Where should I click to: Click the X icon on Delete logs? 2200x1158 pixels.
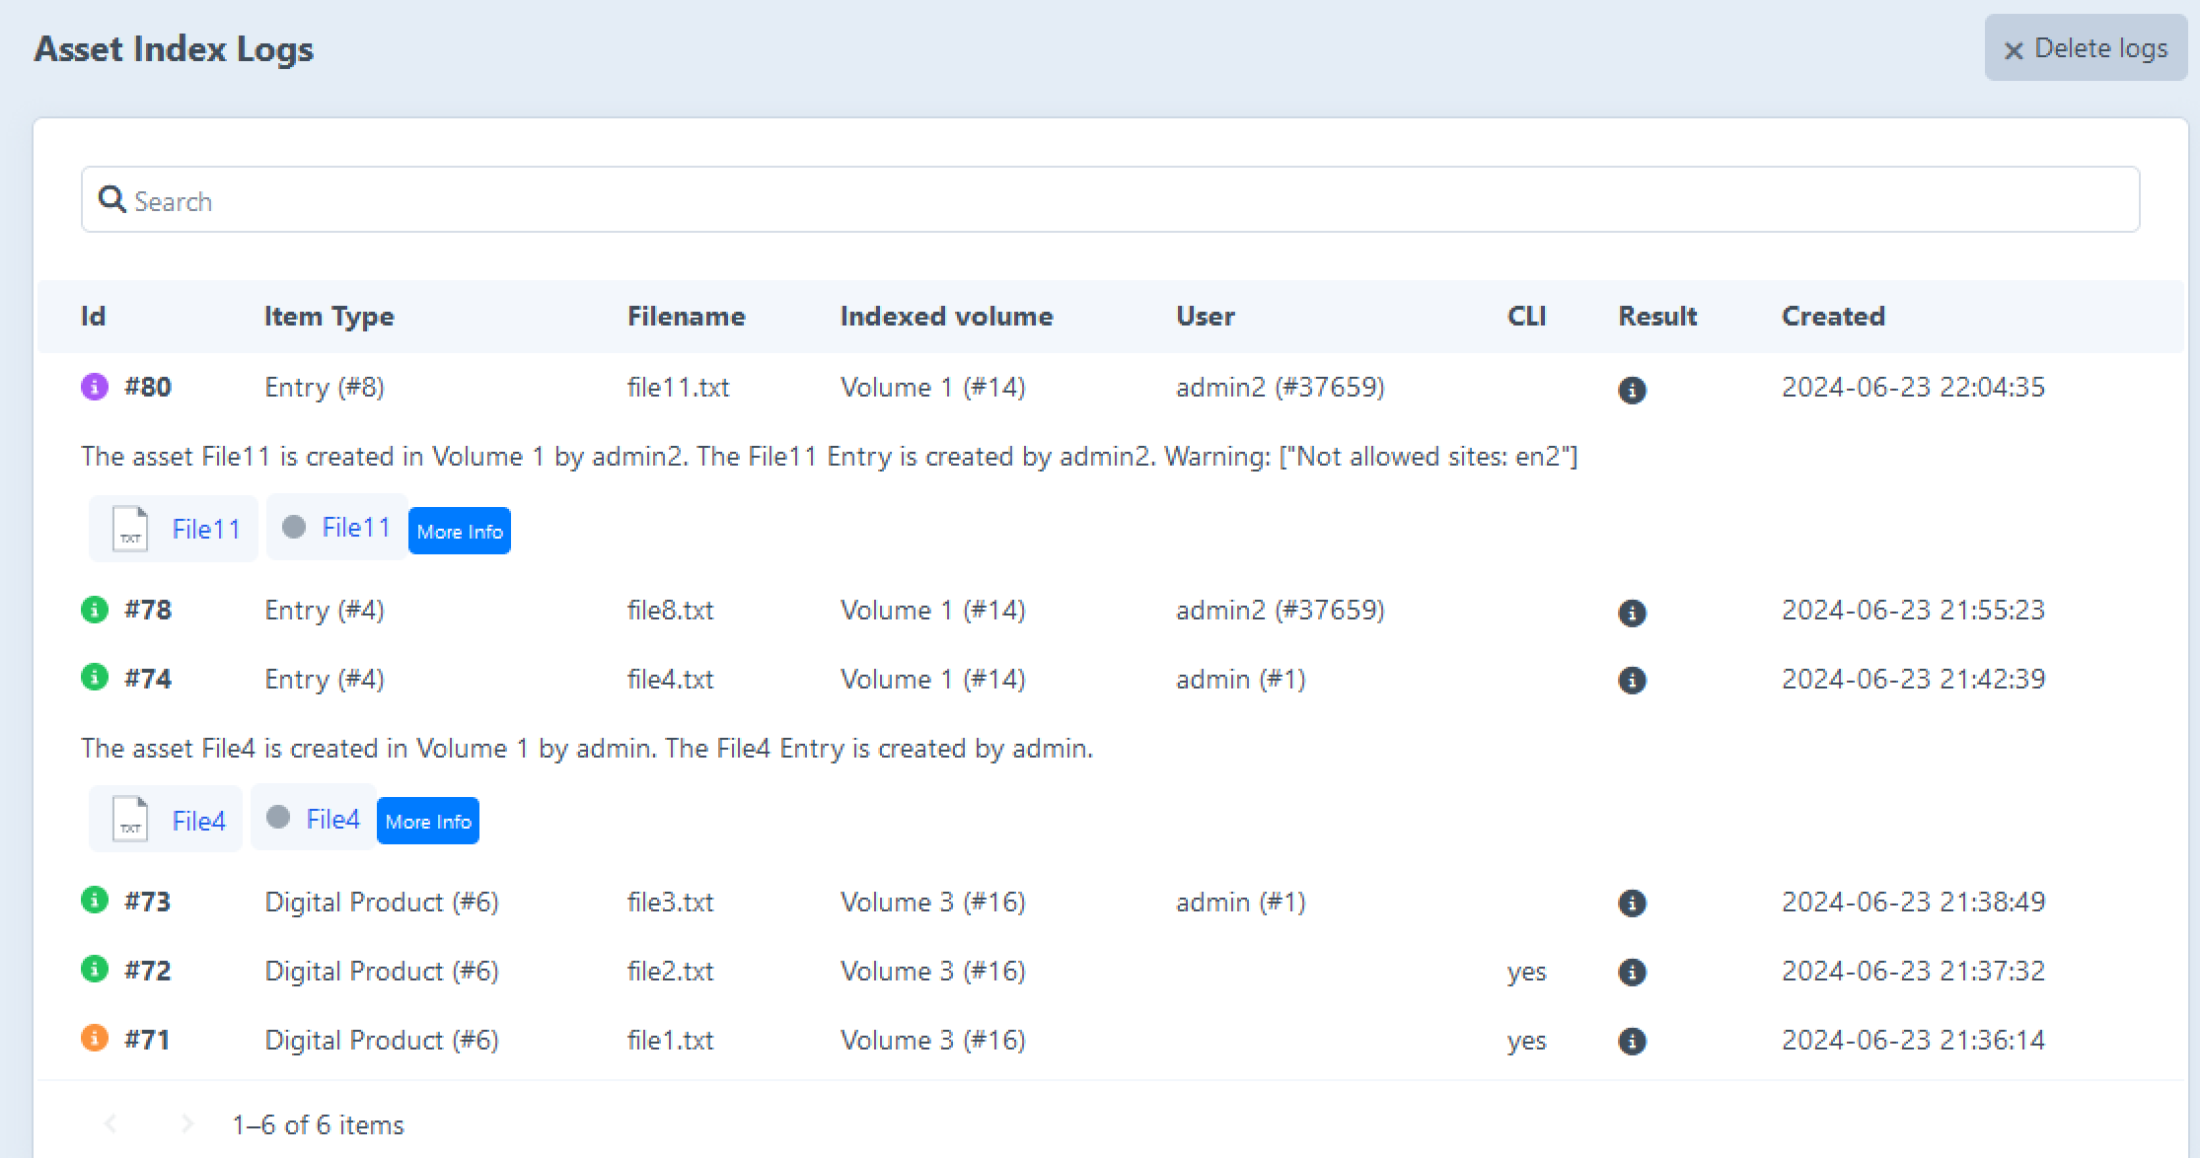[x=2013, y=50]
